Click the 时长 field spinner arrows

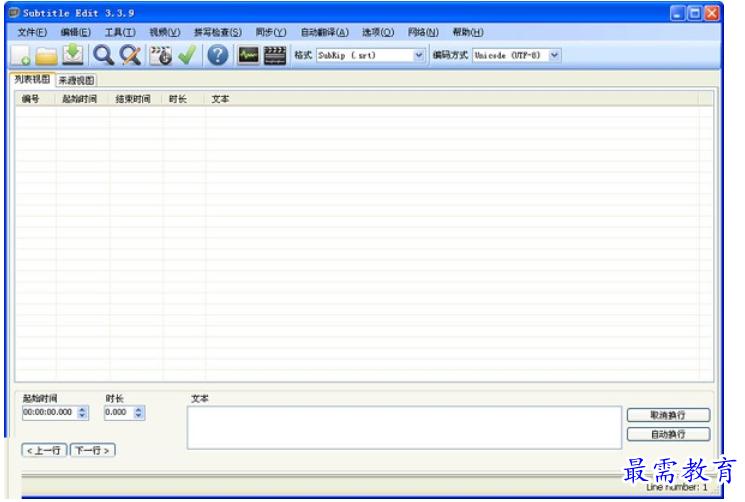[139, 413]
